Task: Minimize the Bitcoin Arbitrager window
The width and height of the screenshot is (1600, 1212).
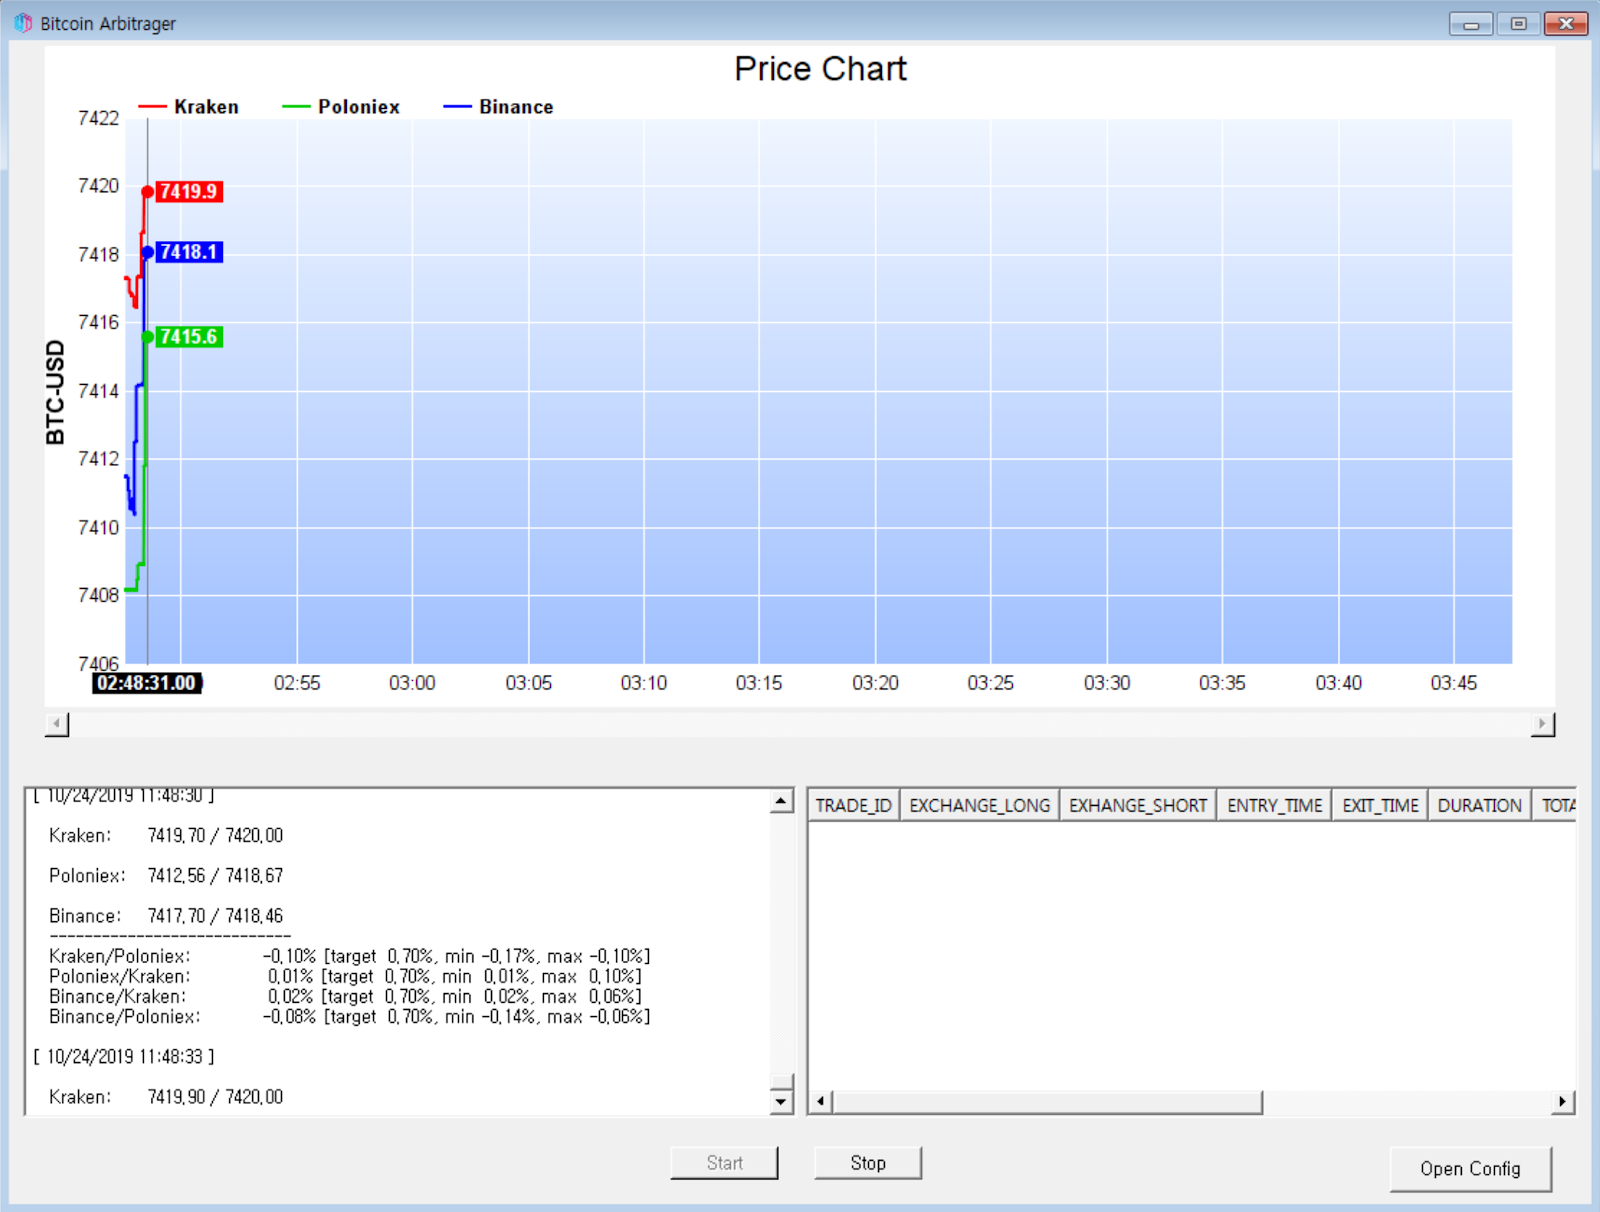Action: 1471,24
